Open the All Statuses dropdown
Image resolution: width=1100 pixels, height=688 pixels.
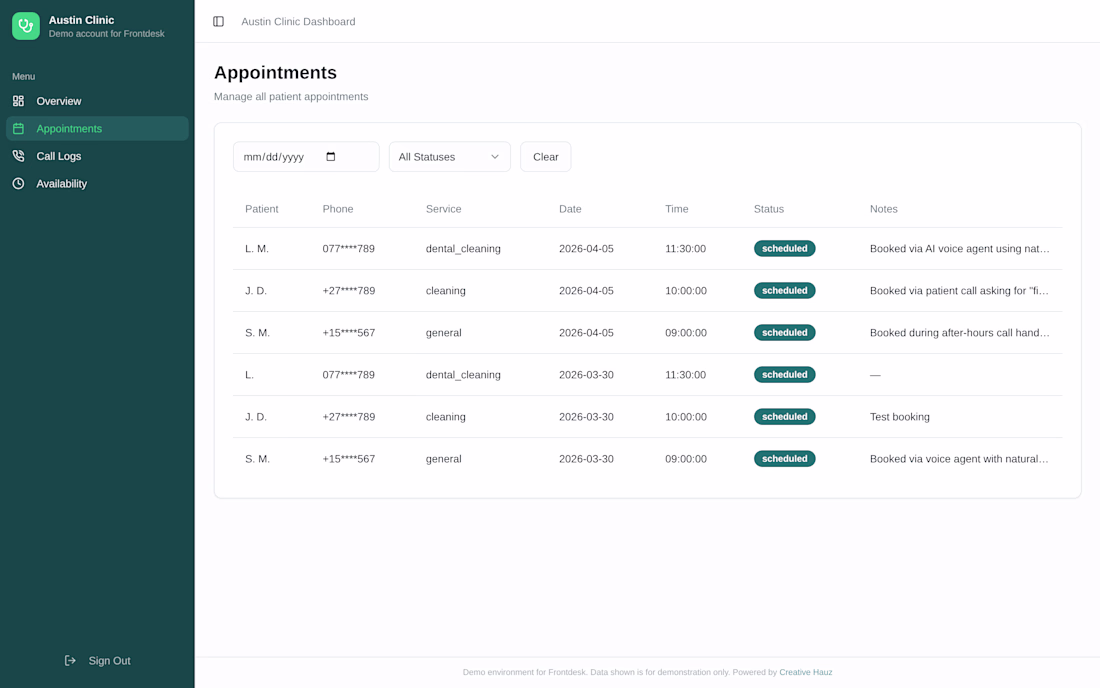pos(450,156)
